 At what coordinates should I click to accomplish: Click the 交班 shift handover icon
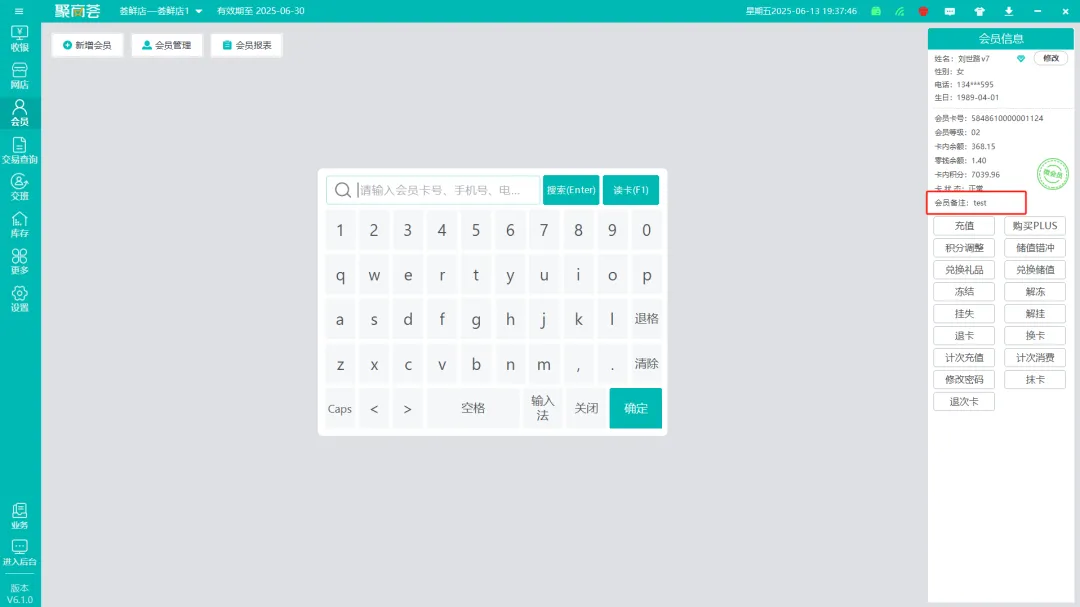20,187
